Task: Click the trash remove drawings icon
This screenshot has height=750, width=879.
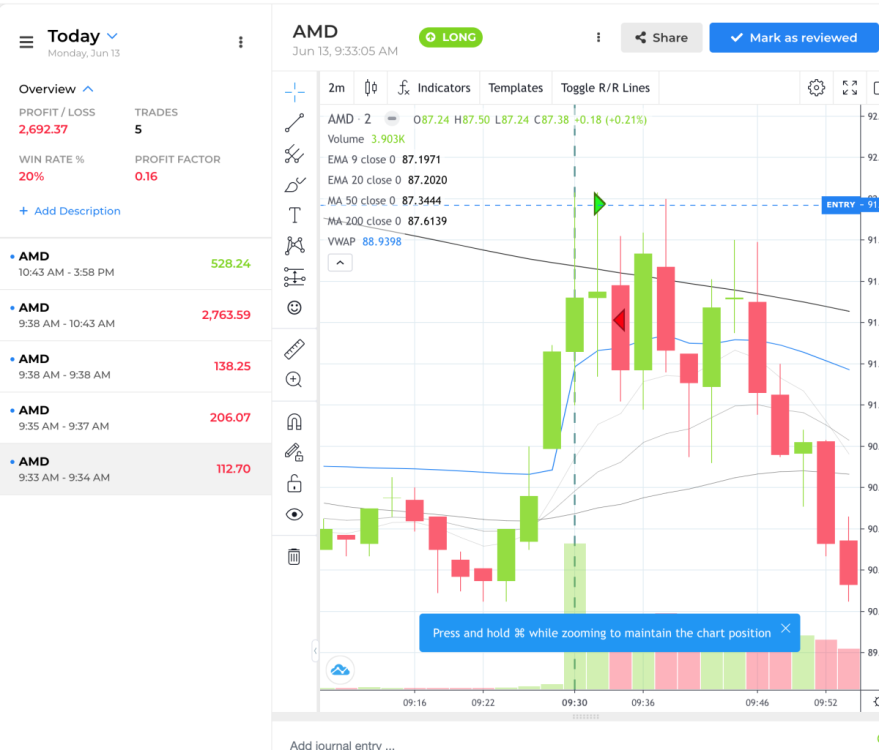Action: [x=294, y=557]
